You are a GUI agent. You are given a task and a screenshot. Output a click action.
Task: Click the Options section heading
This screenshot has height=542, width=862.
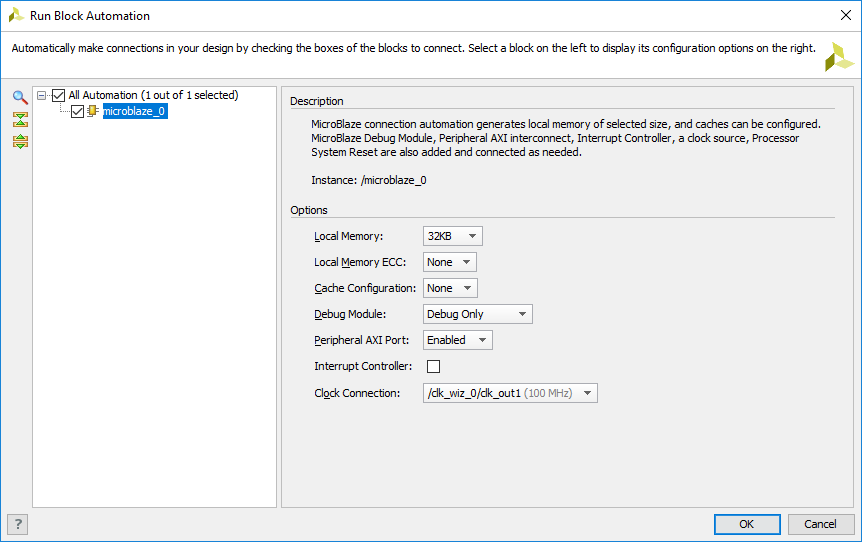click(x=309, y=210)
